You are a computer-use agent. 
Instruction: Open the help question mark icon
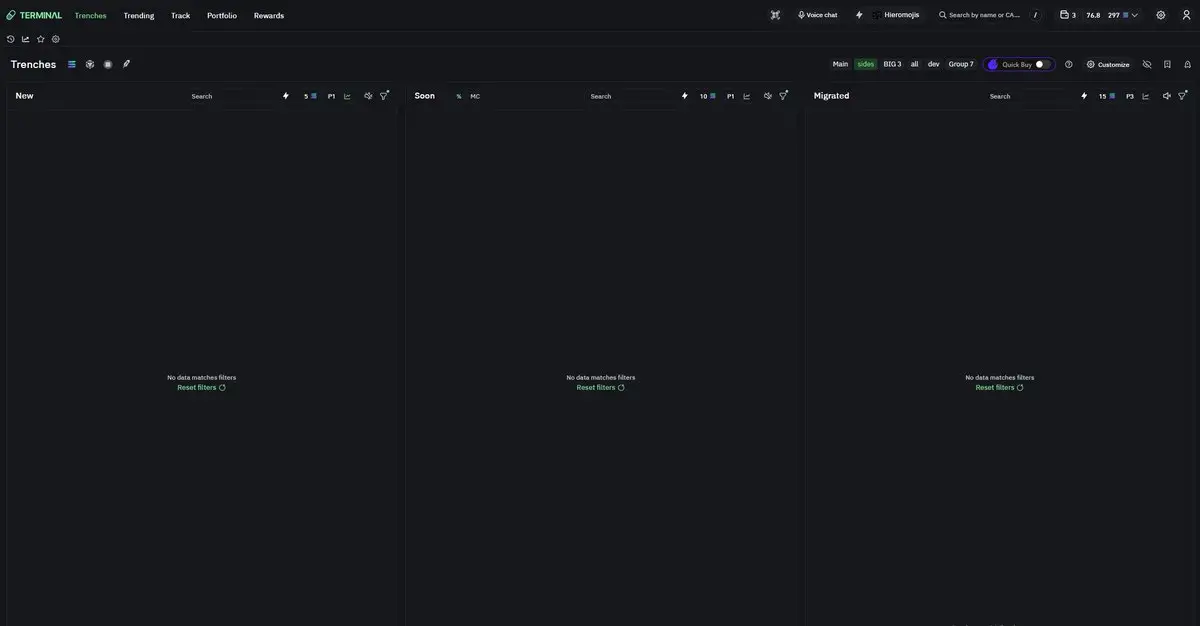(1068, 64)
